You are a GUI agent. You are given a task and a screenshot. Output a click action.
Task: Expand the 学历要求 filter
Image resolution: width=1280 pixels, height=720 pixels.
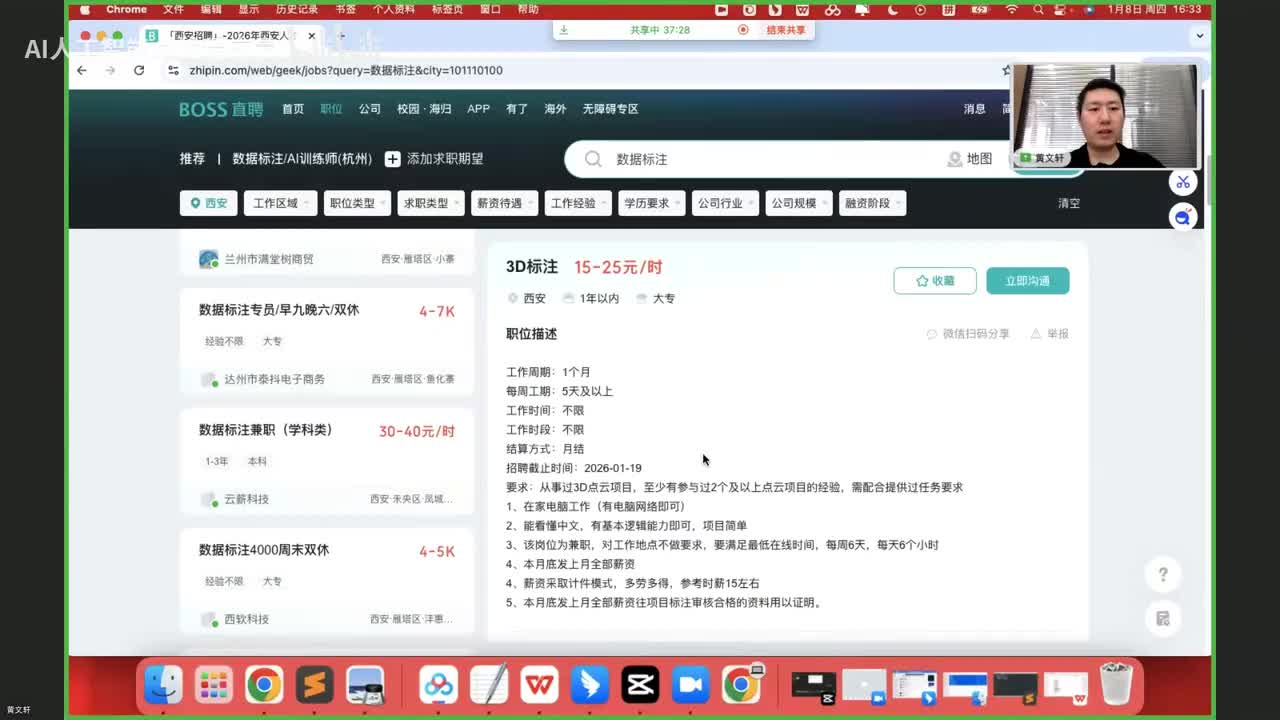point(651,203)
